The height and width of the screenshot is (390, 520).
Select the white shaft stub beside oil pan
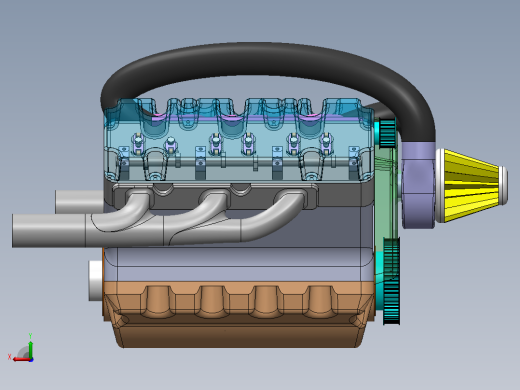[95, 281]
